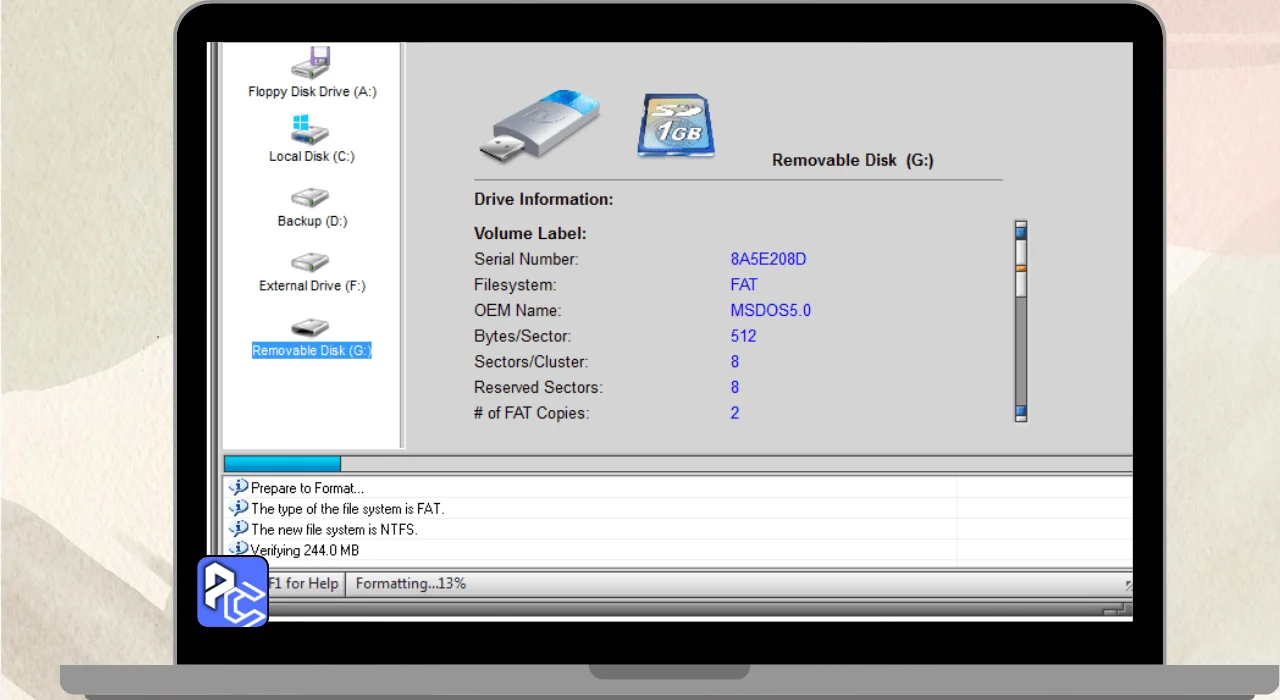
Task: Click the 1GB SD card icon
Action: pyautogui.click(x=676, y=126)
